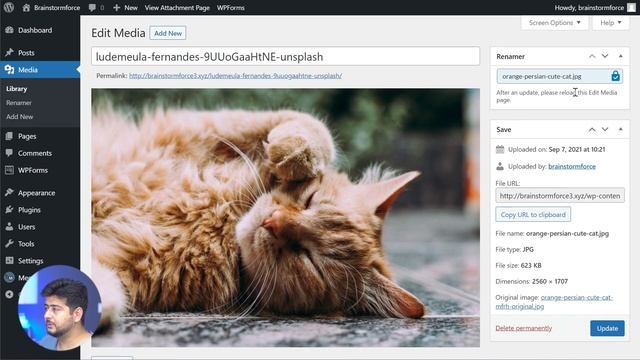This screenshot has width=640, height=360.
Task: Click the Add New button beside Edit Media
Action: tap(168, 33)
